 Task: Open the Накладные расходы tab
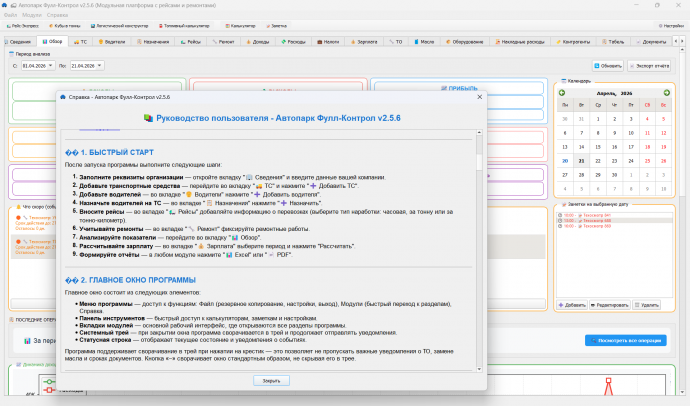coord(520,42)
